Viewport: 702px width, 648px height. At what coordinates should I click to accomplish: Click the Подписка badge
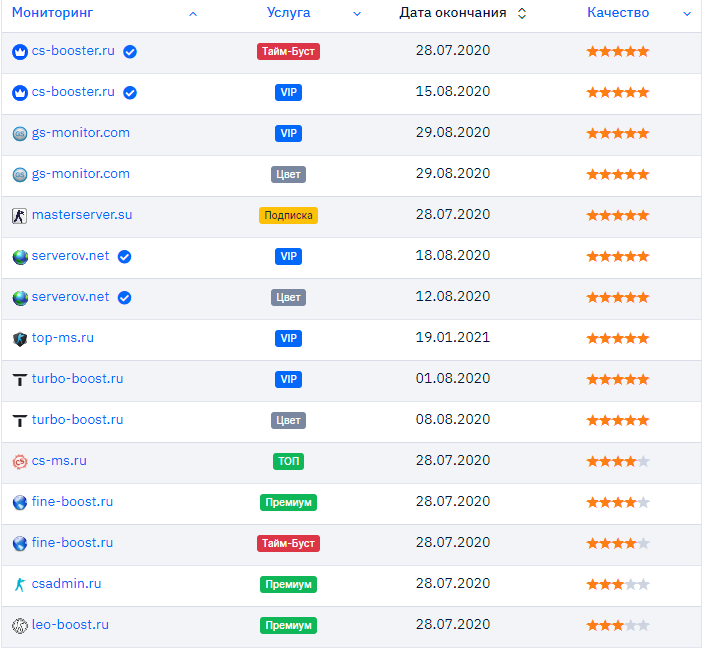pyautogui.click(x=288, y=215)
